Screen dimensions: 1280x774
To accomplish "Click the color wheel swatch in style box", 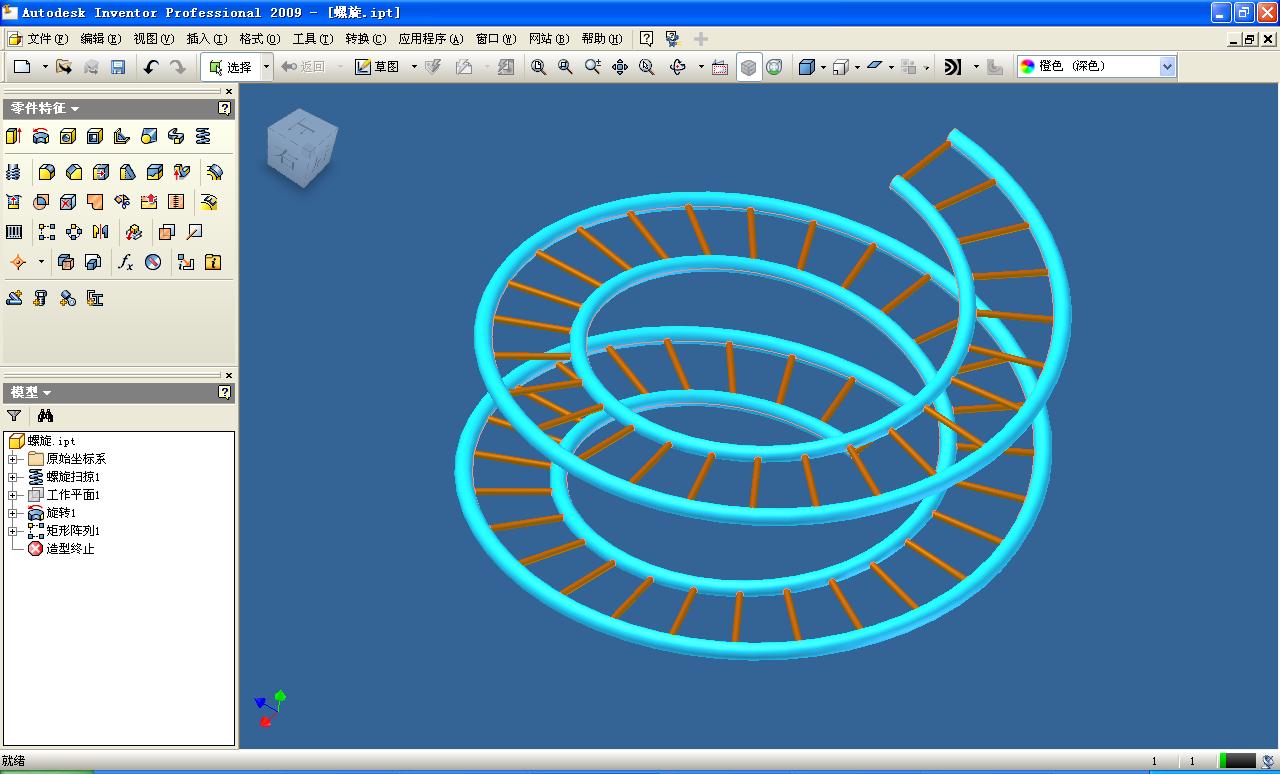I will tap(1027, 66).
